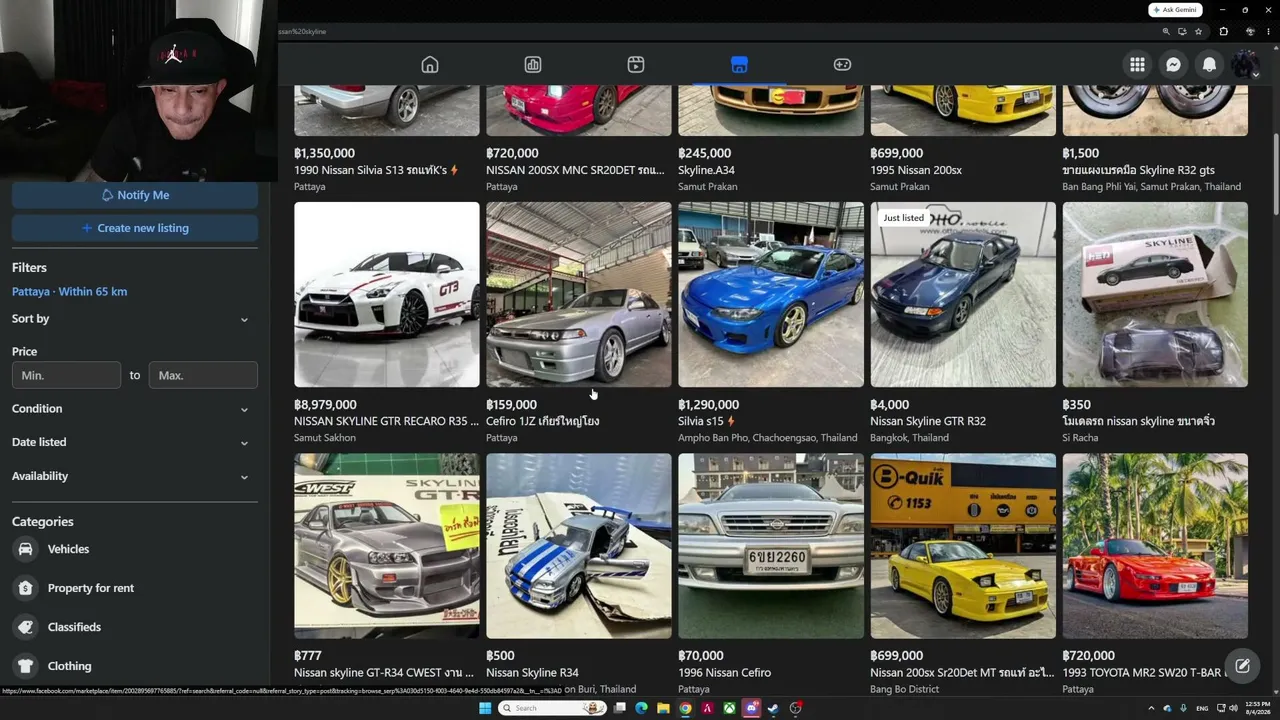This screenshot has width=1280, height=720.
Task: Change the Pattaya Within 65 km location filter
Action: point(69,291)
